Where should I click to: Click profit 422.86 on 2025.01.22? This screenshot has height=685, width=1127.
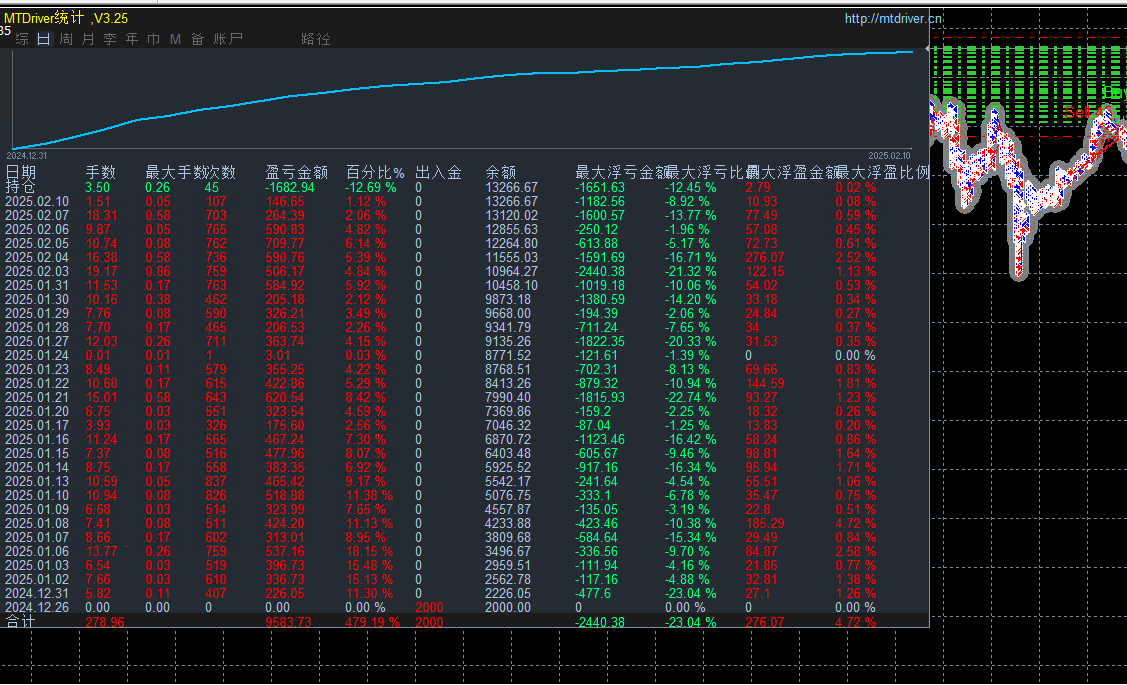pos(285,384)
